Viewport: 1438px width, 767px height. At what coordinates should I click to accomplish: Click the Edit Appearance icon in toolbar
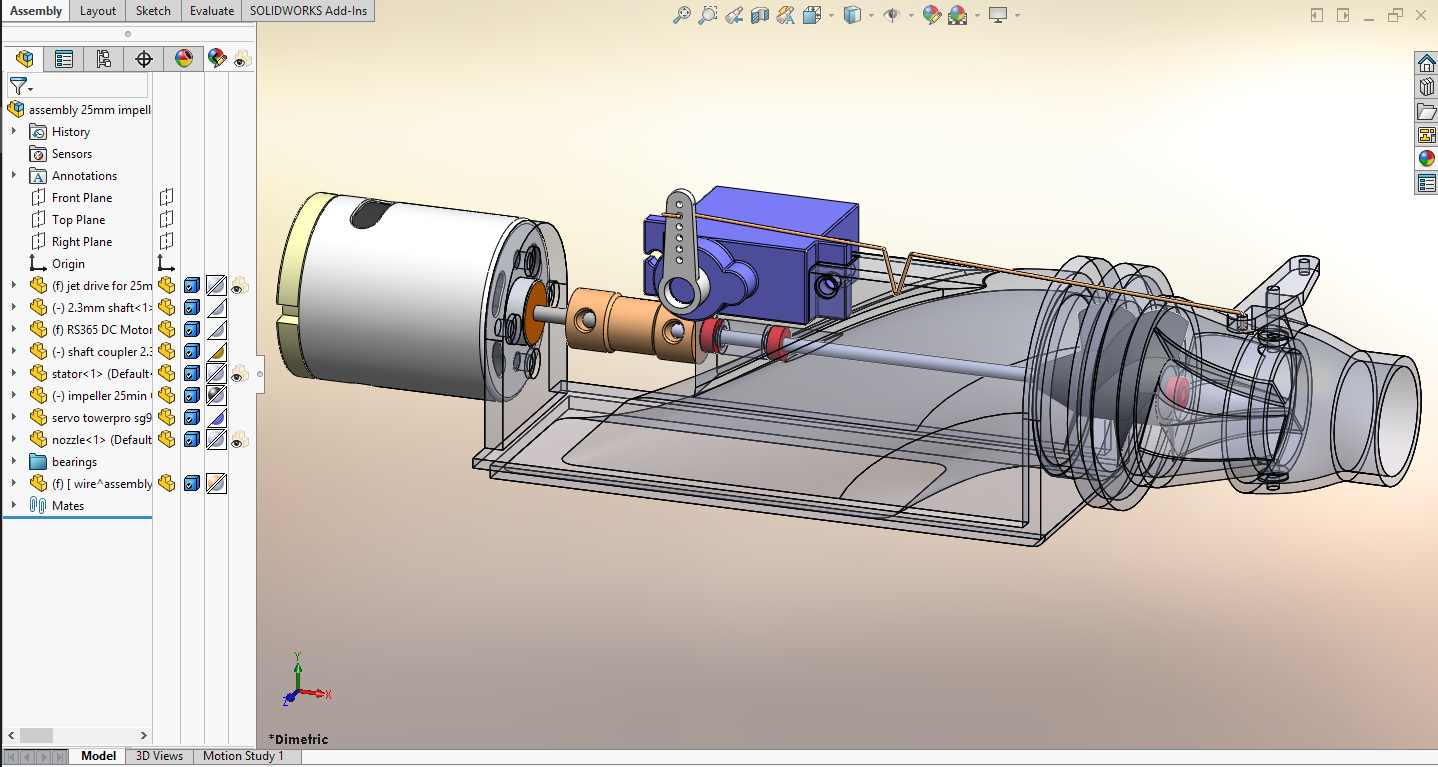tap(932, 15)
